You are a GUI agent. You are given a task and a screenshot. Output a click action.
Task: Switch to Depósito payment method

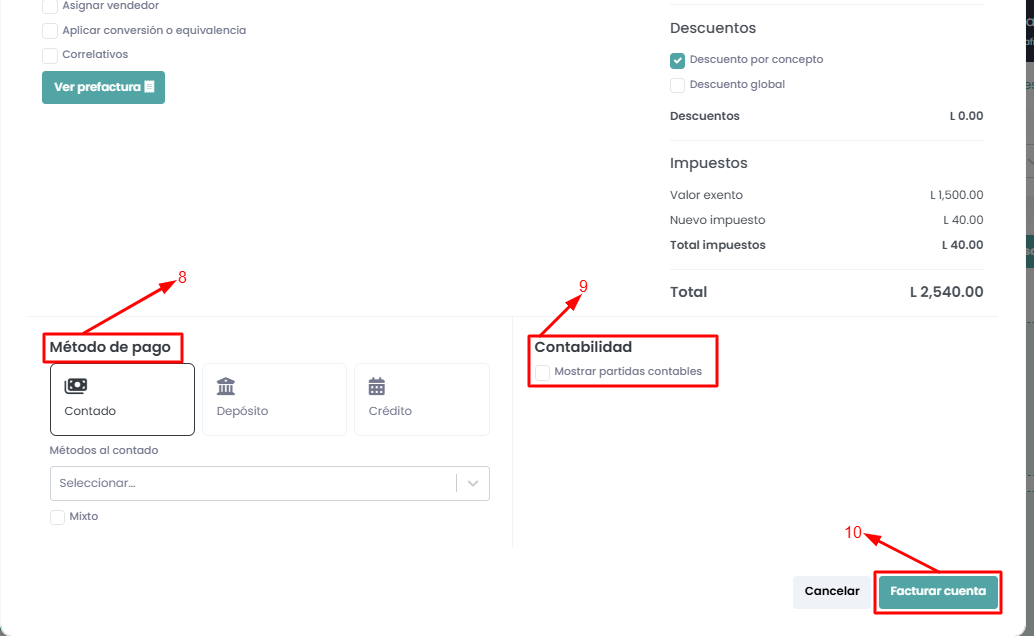(274, 399)
